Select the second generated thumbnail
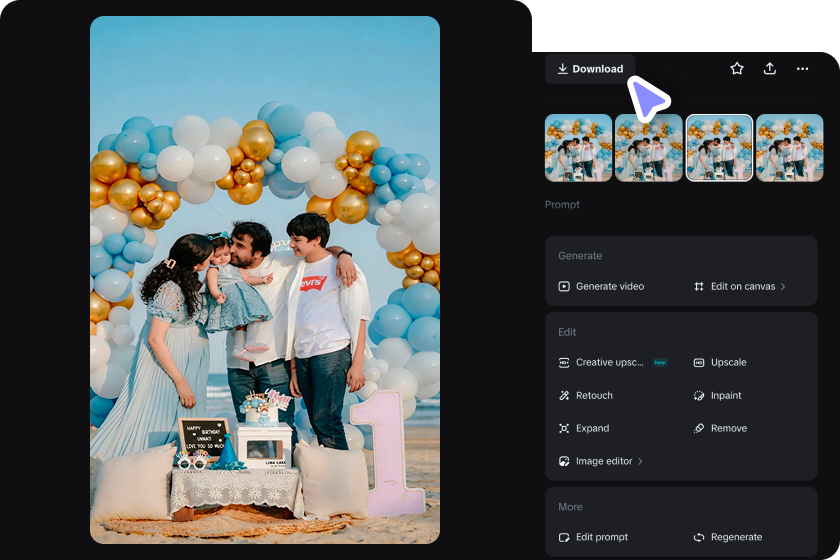840x560 pixels. pyautogui.click(x=649, y=148)
